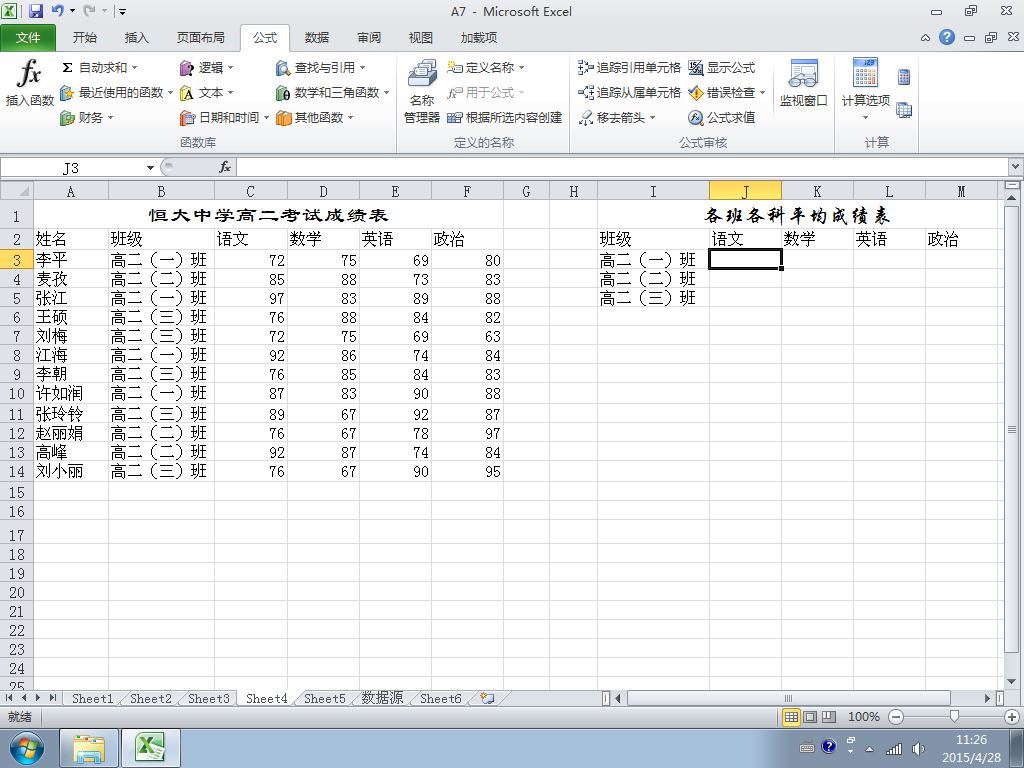1024x768 pixels.
Task: Expand the Define Name (定义名称) dropdown arrow
Action: 521,67
